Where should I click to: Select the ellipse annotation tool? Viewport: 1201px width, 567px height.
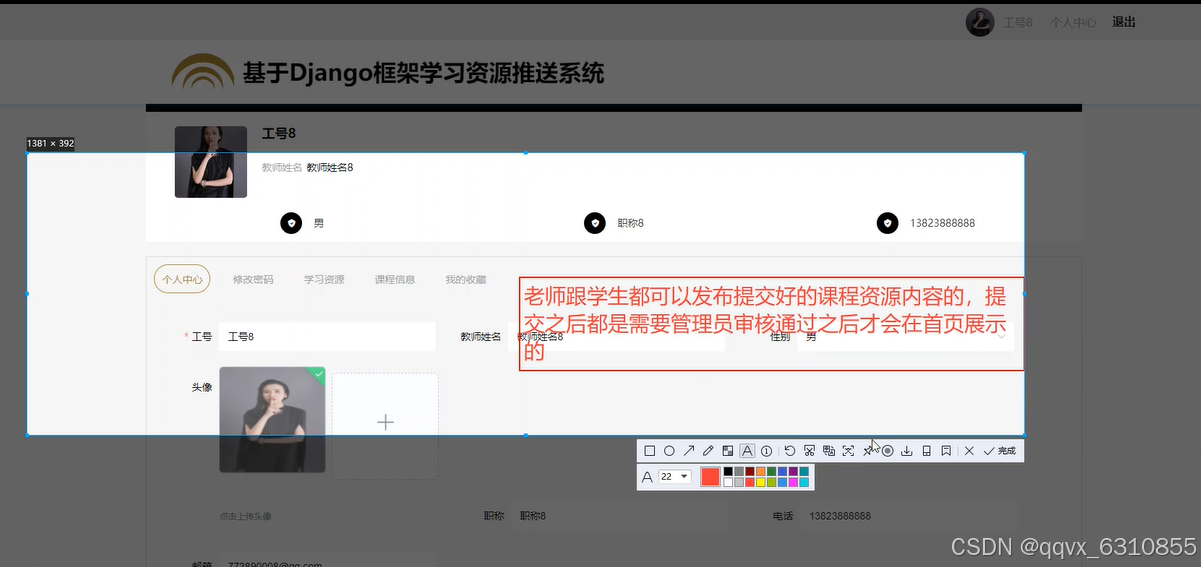pyautogui.click(x=669, y=451)
